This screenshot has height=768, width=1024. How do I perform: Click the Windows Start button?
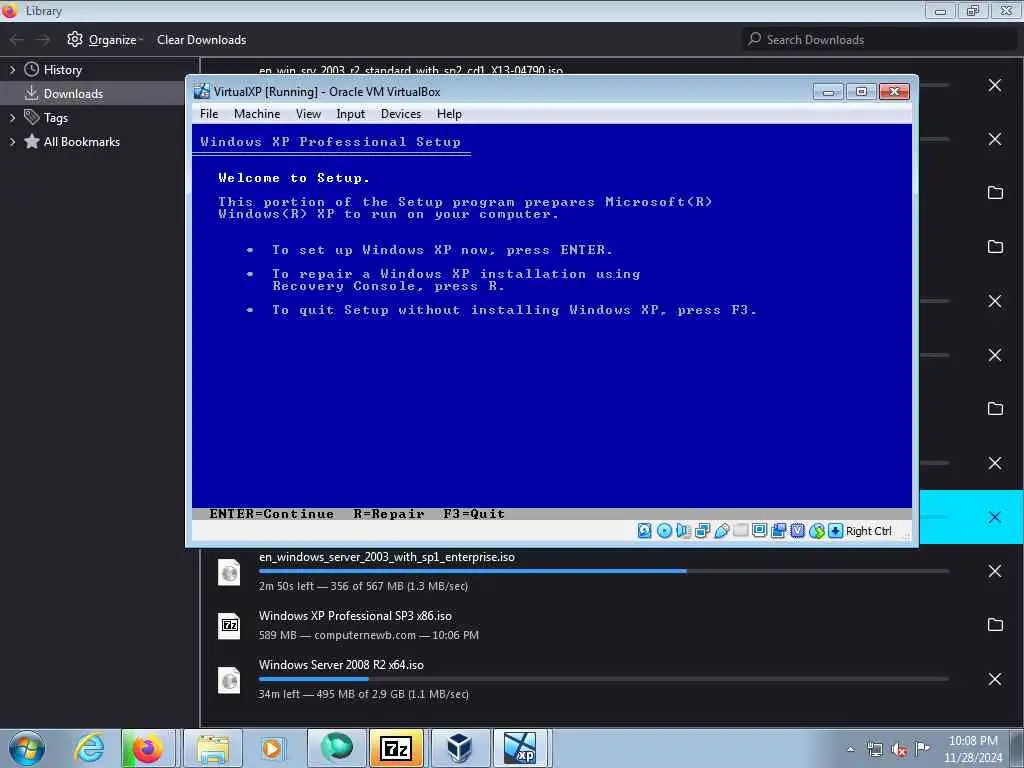click(27, 748)
